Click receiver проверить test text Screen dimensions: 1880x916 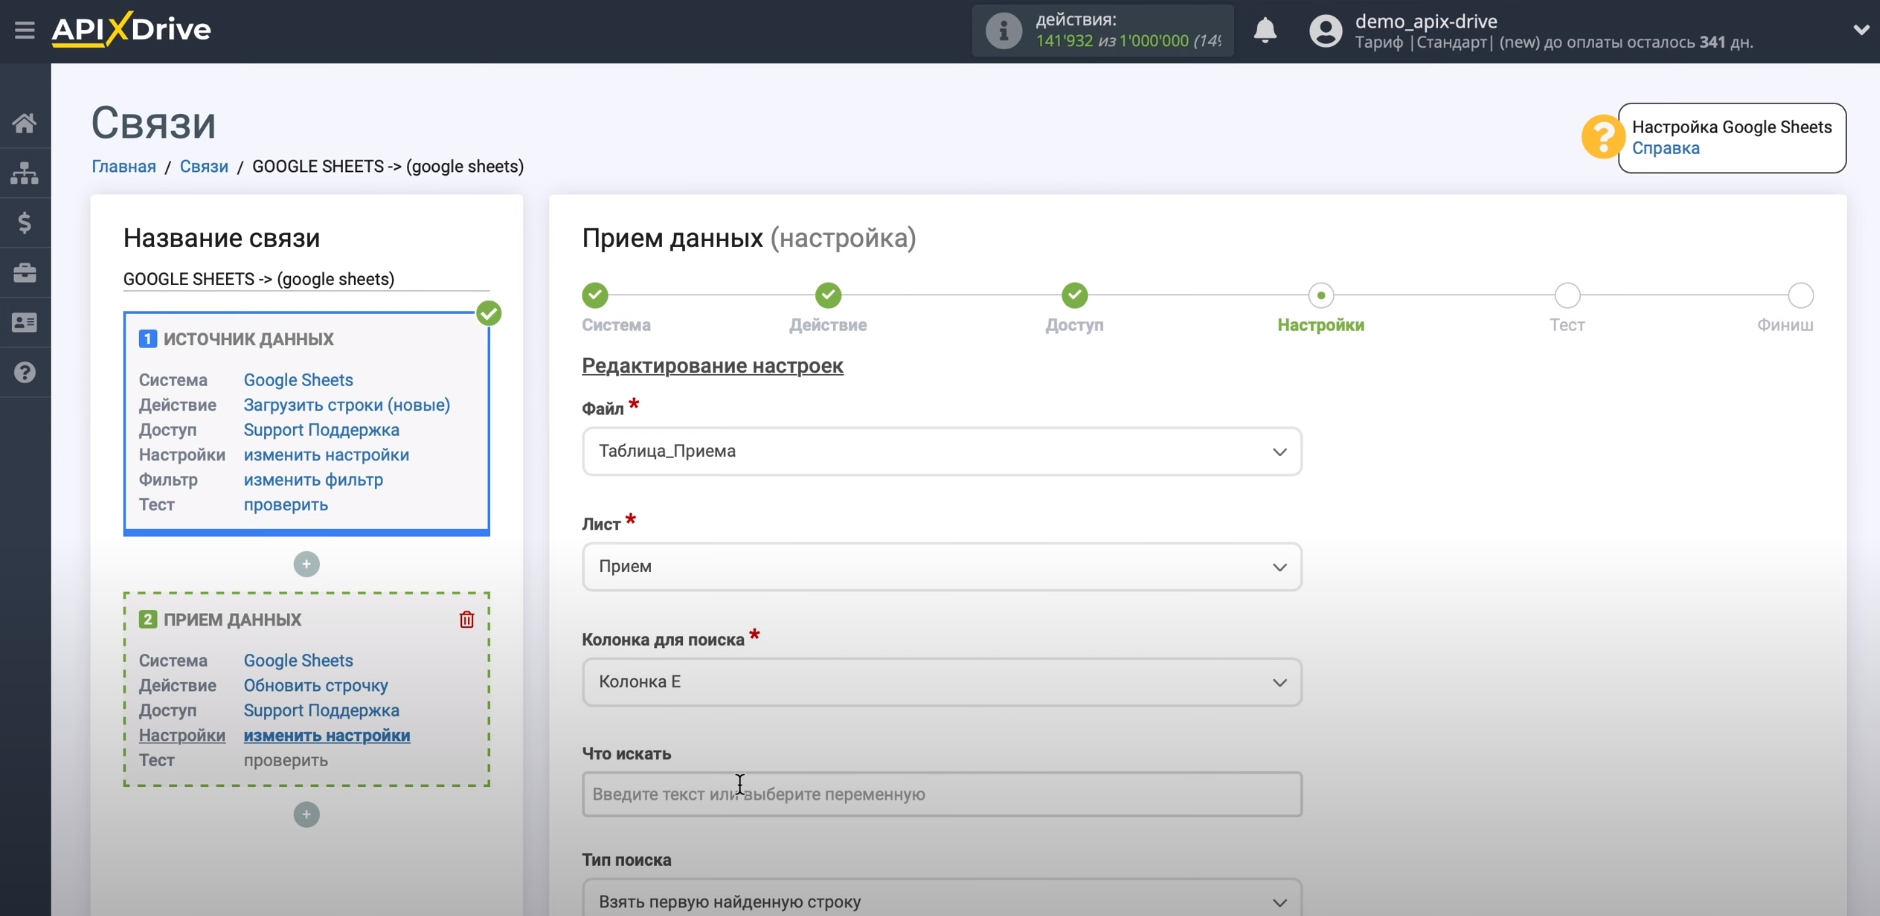[286, 761]
